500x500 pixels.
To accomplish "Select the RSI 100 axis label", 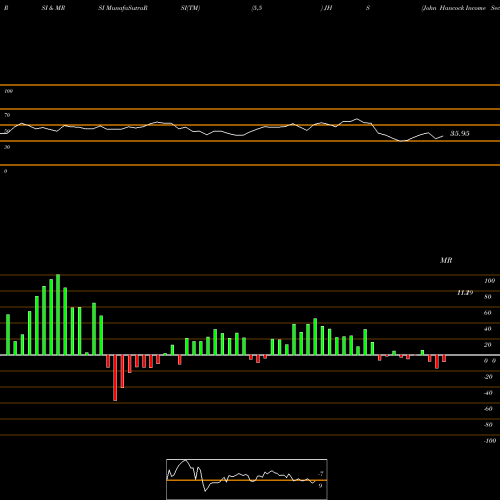I will tap(9, 91).
